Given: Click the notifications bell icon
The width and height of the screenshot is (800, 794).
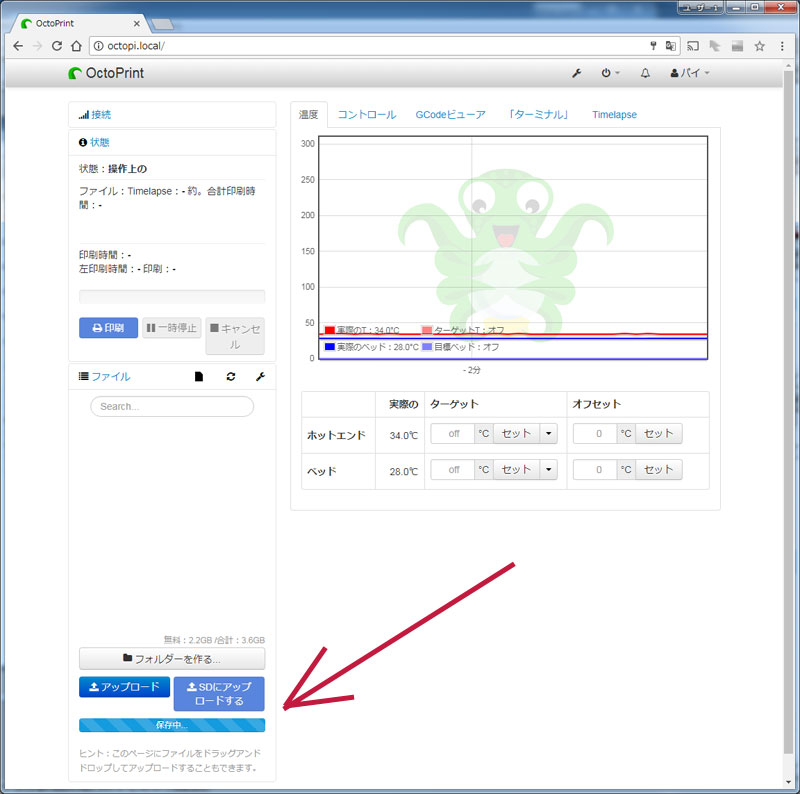Looking at the screenshot, I should pyautogui.click(x=645, y=73).
